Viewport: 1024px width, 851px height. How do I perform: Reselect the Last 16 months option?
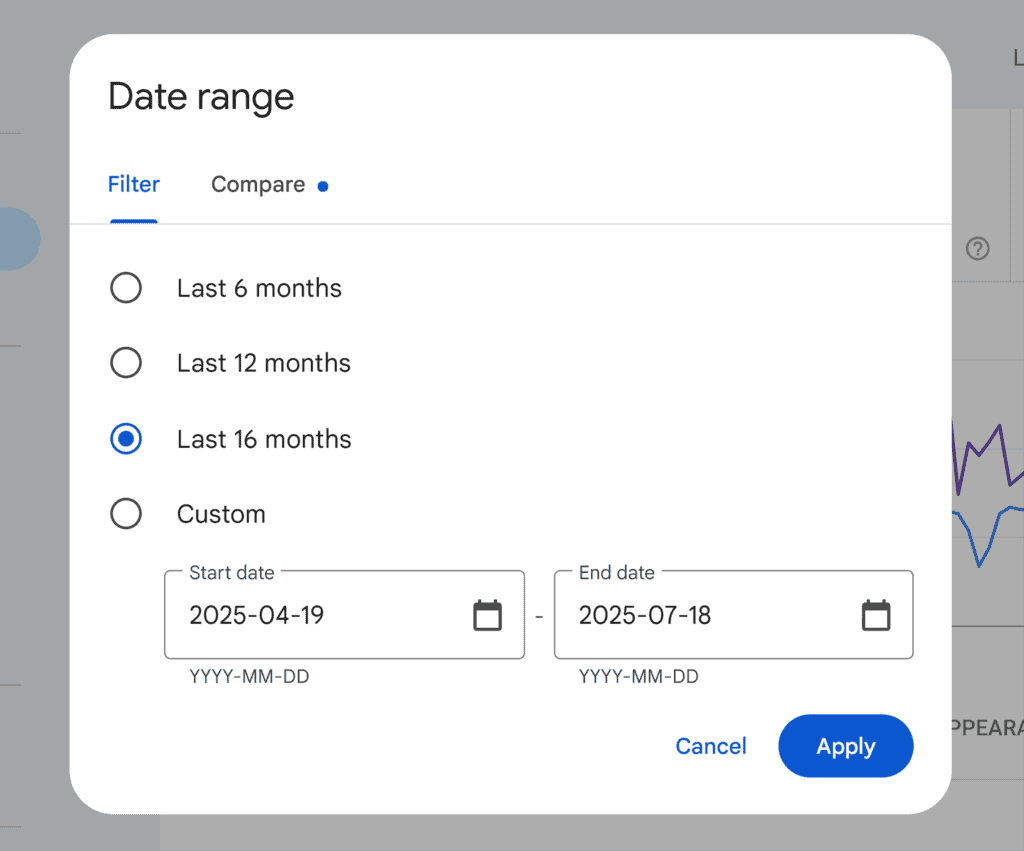click(126, 438)
